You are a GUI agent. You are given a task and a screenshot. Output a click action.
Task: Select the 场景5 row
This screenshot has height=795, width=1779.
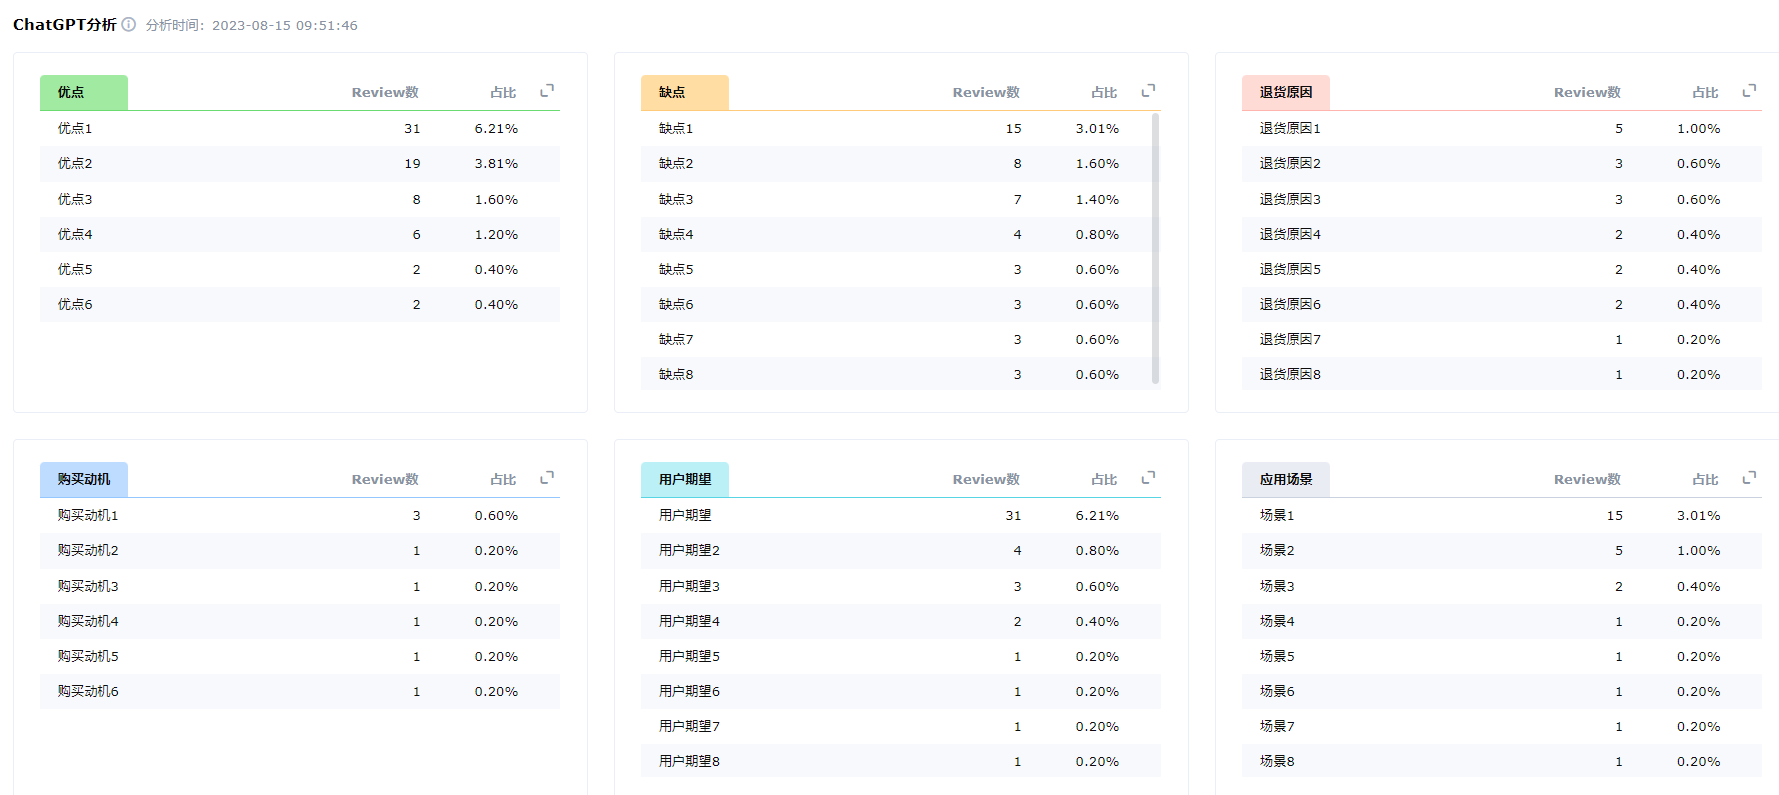coord(1502,656)
